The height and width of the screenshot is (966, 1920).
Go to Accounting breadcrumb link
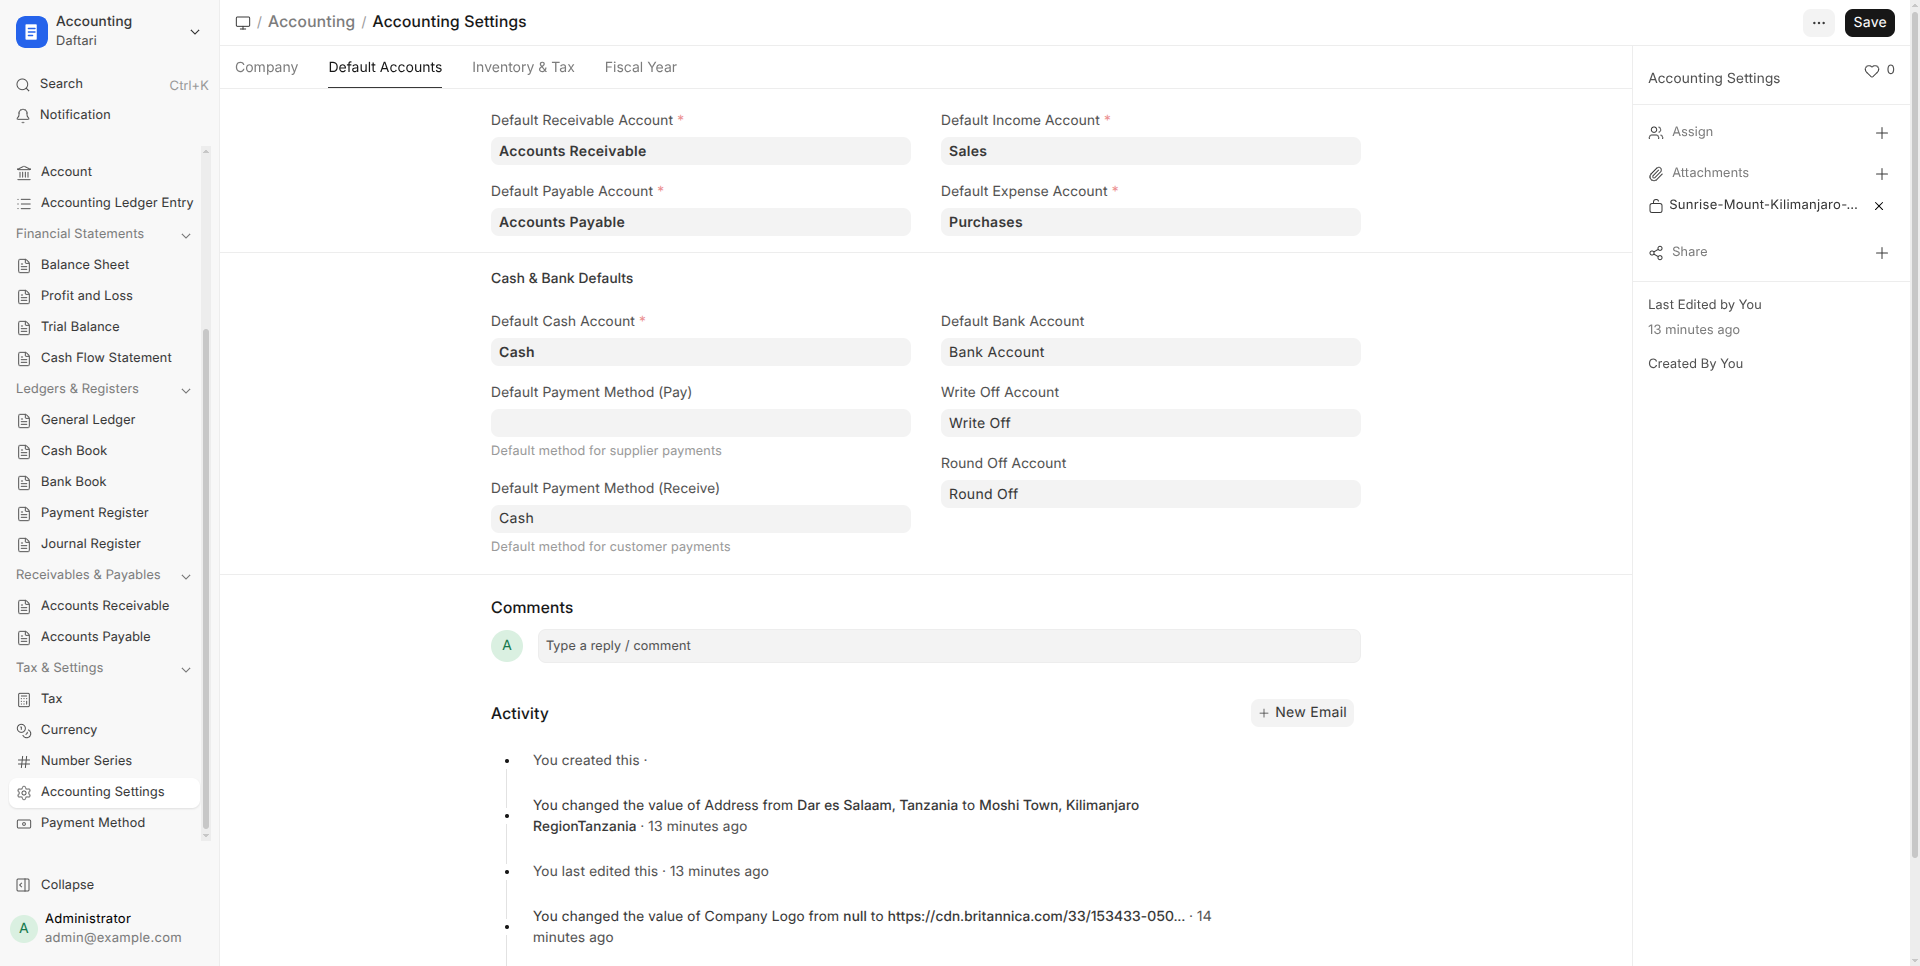click(311, 22)
